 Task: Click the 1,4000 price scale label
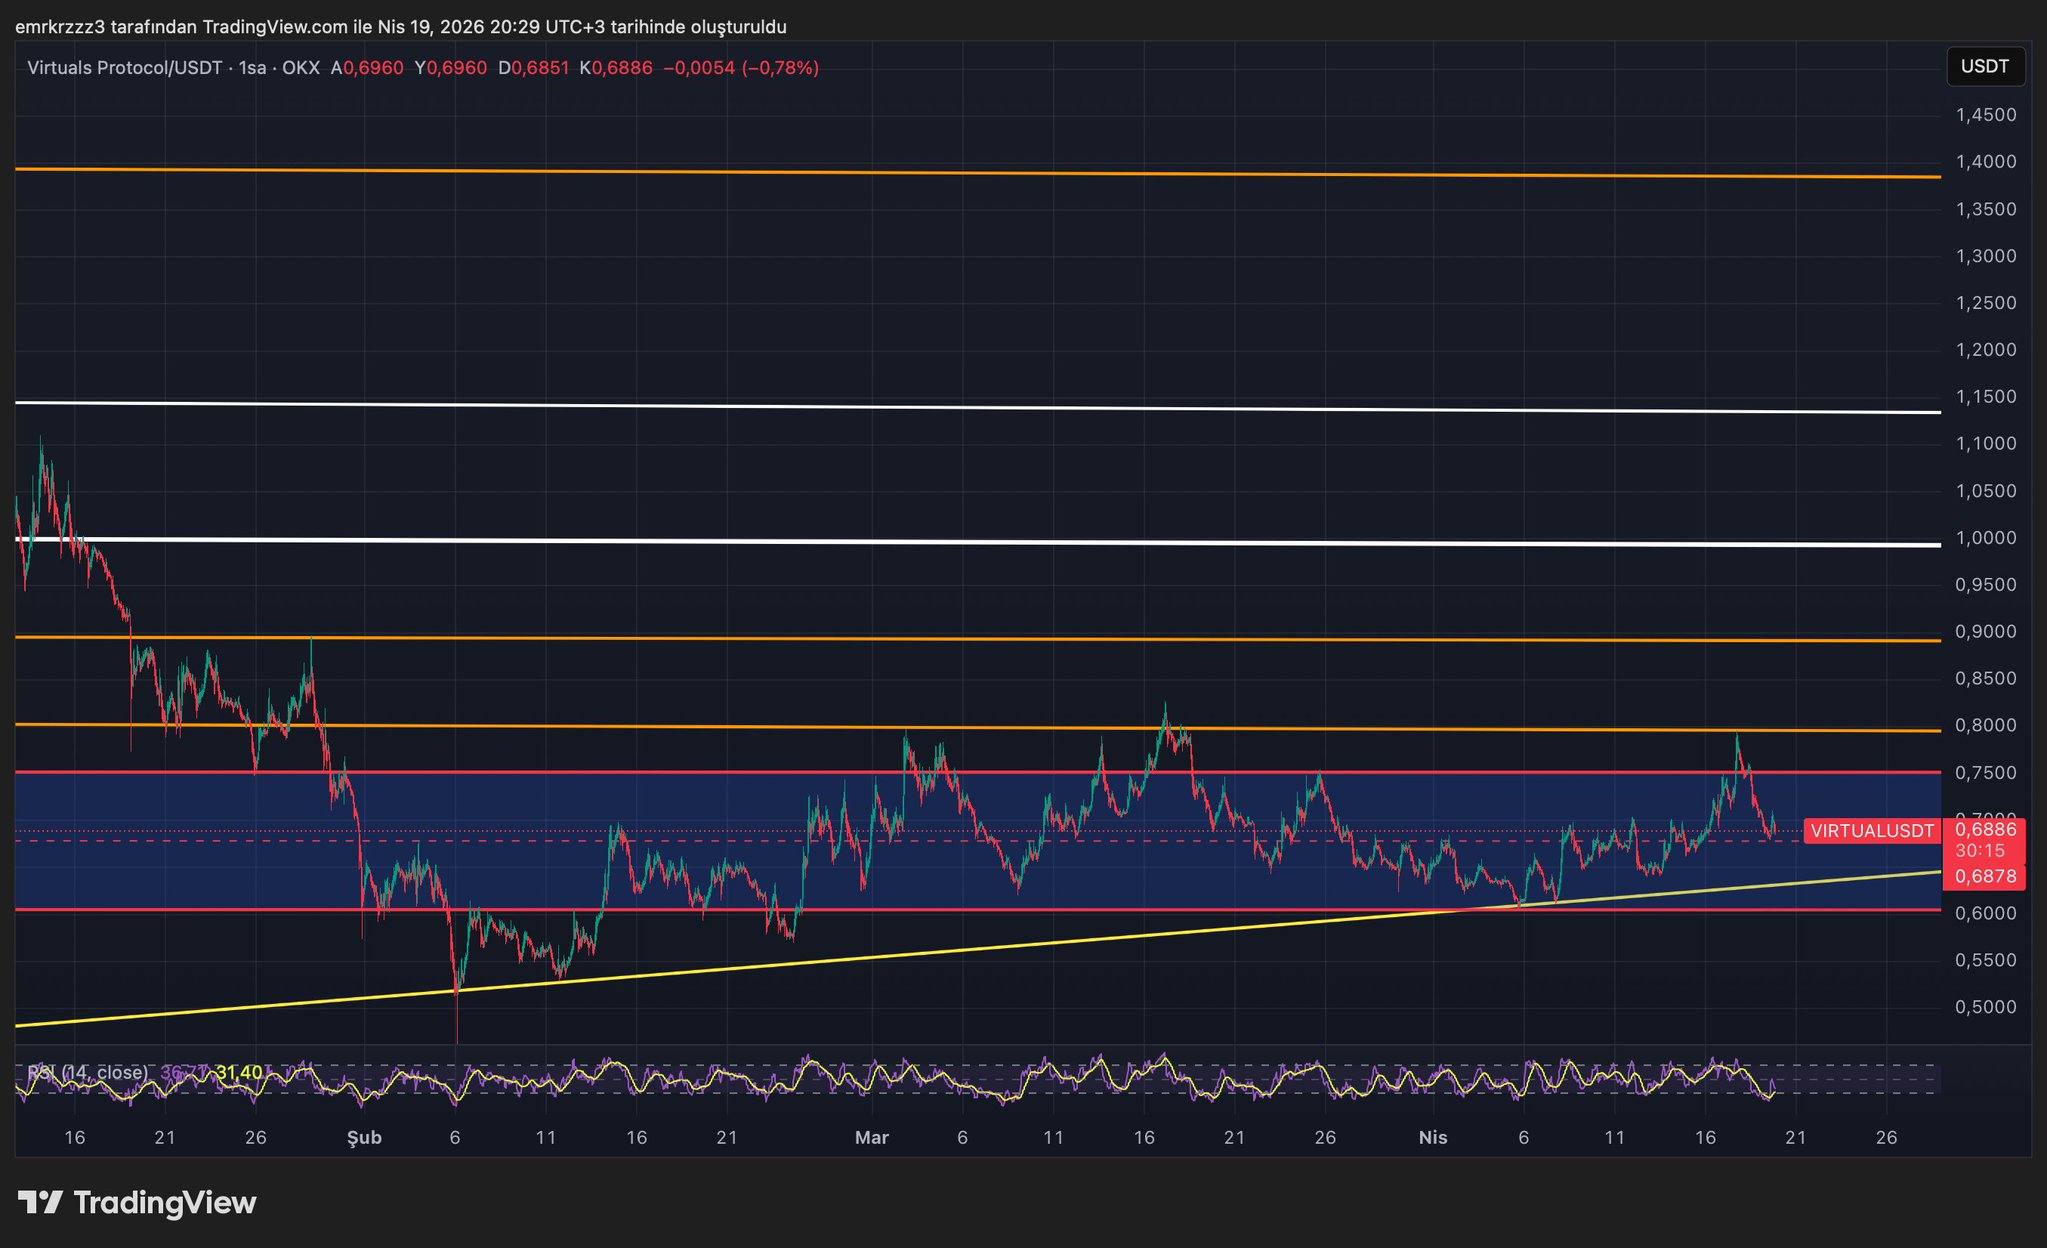[1985, 162]
